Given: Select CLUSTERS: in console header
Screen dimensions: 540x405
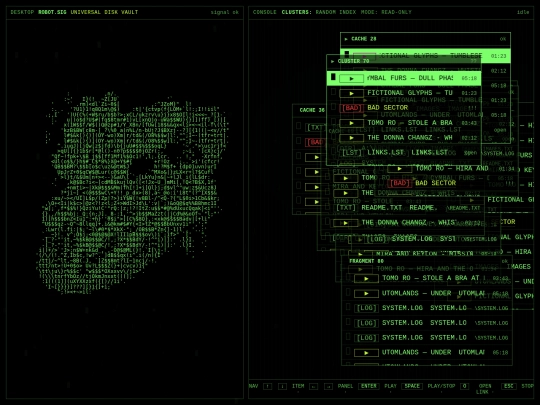Looking at the screenshot, I should click(x=297, y=12).
